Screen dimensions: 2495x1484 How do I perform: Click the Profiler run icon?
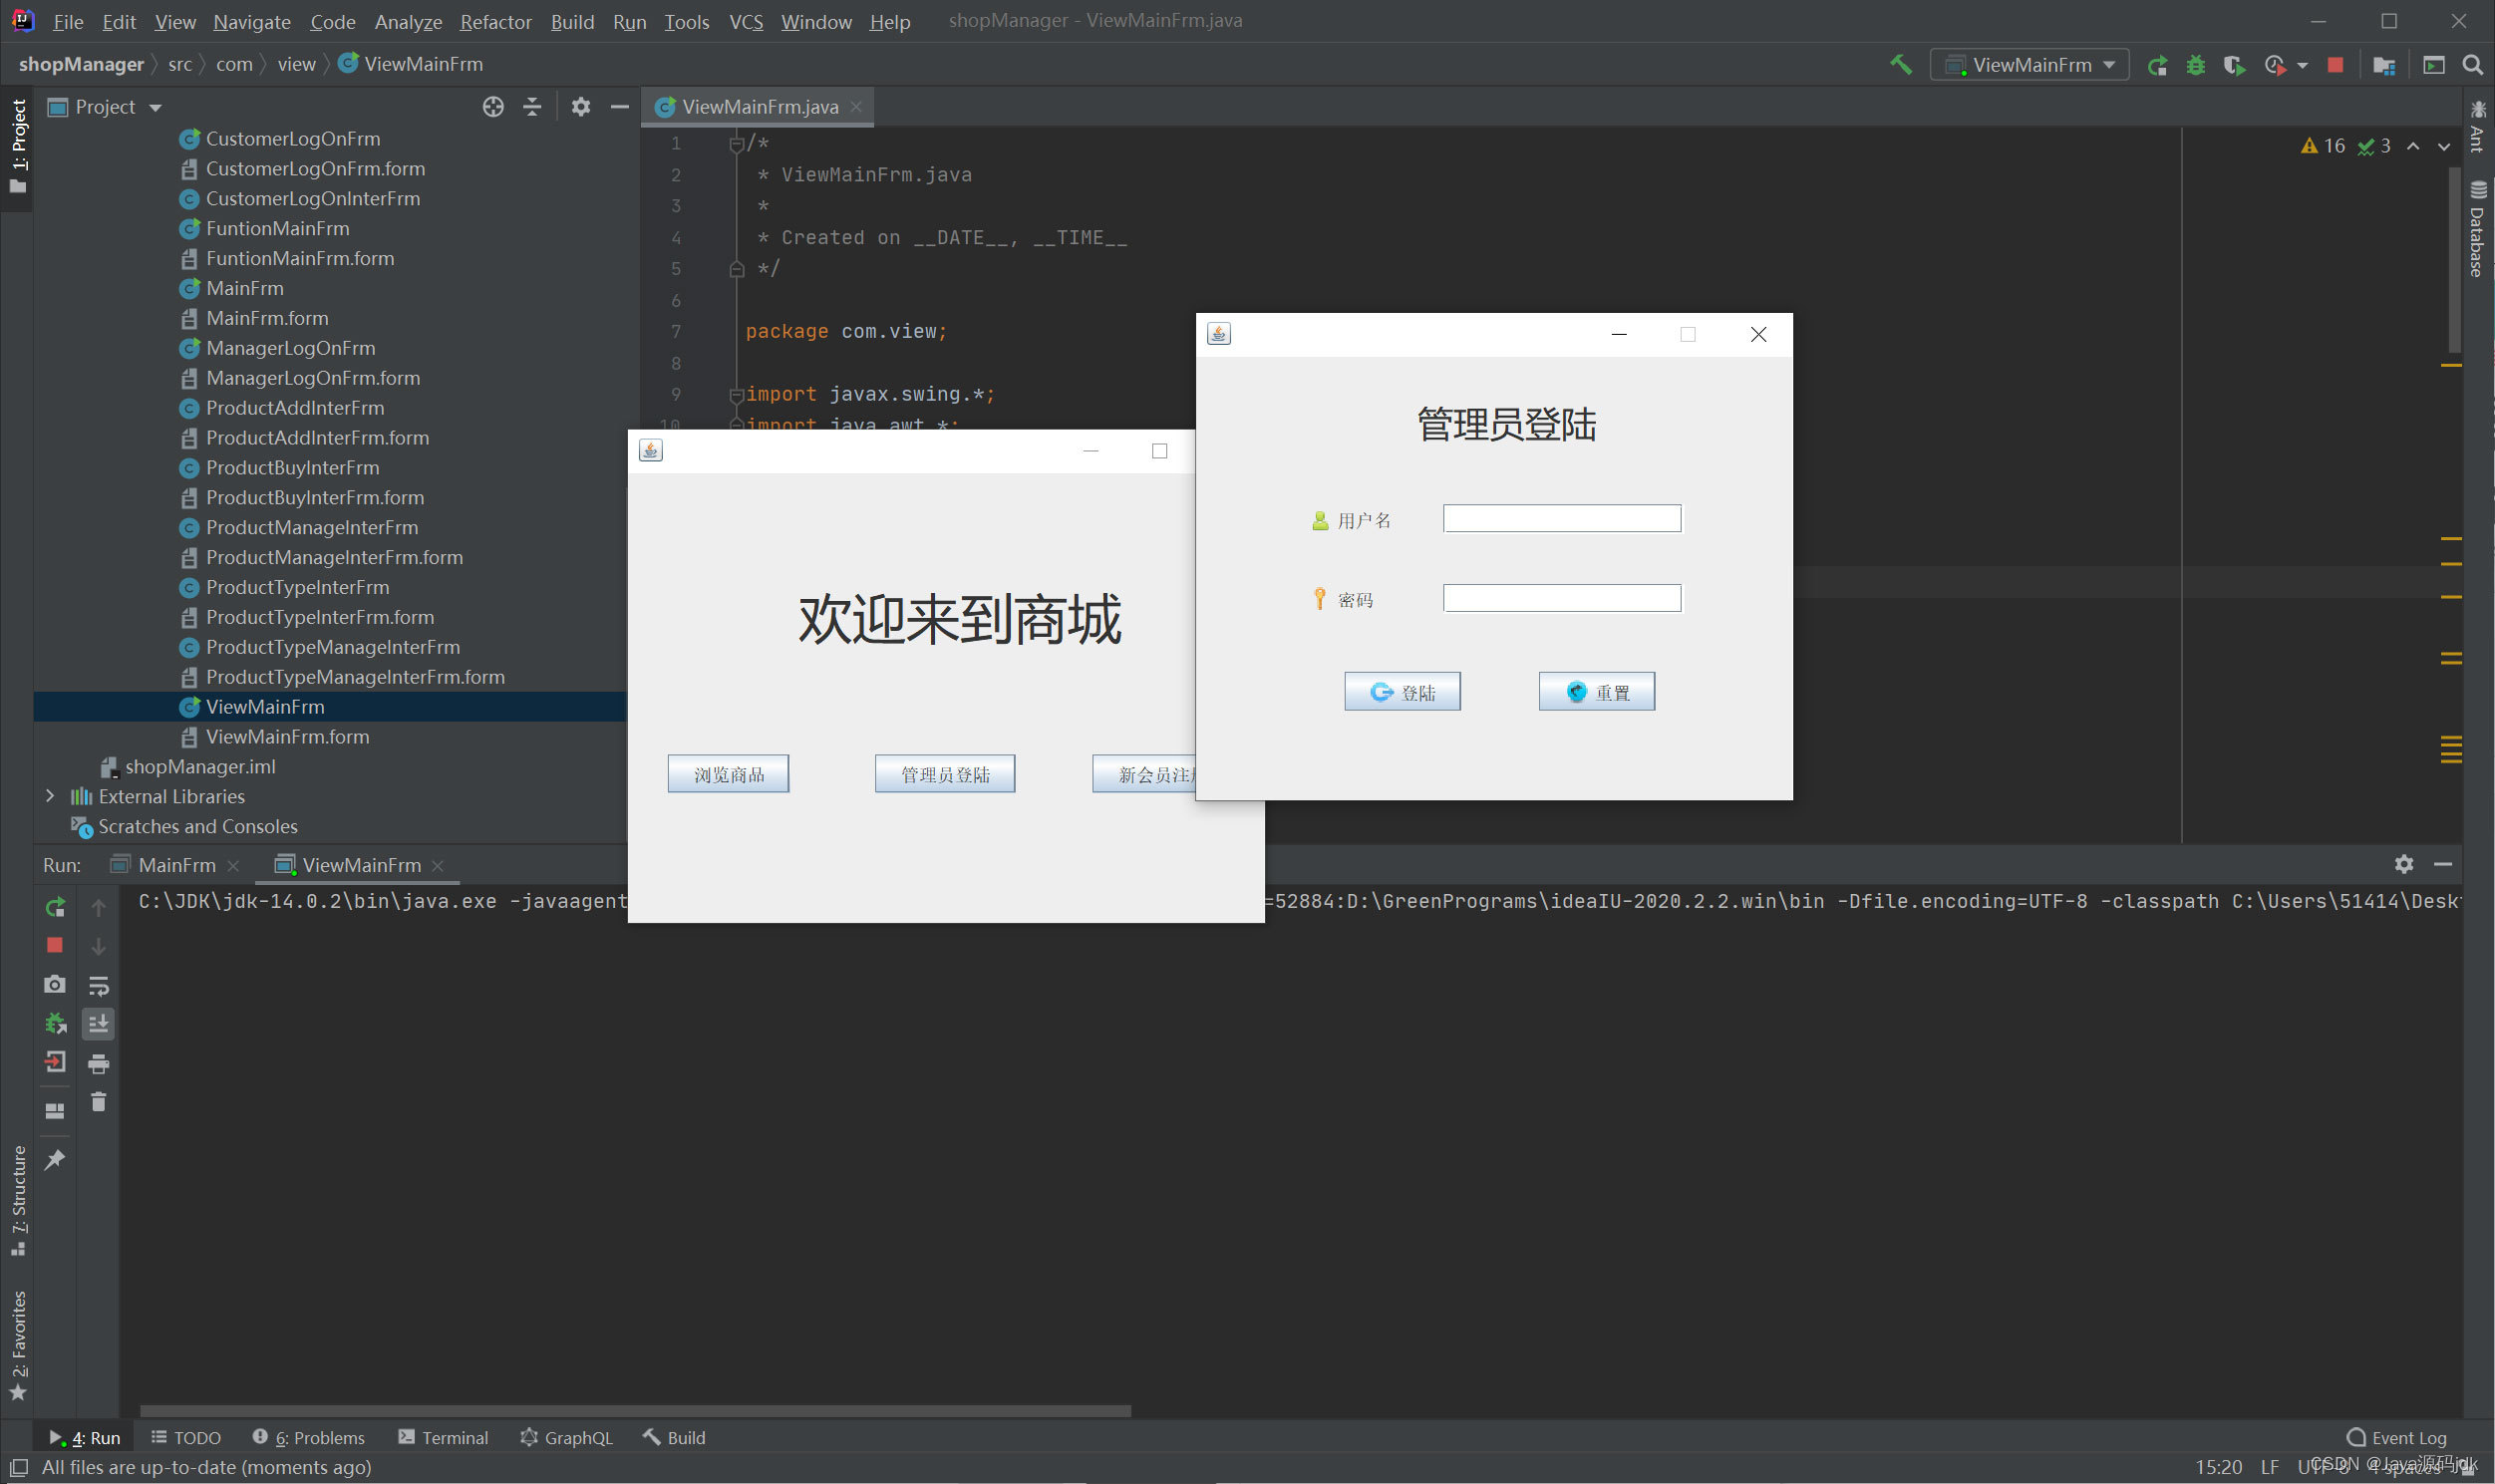click(2274, 65)
